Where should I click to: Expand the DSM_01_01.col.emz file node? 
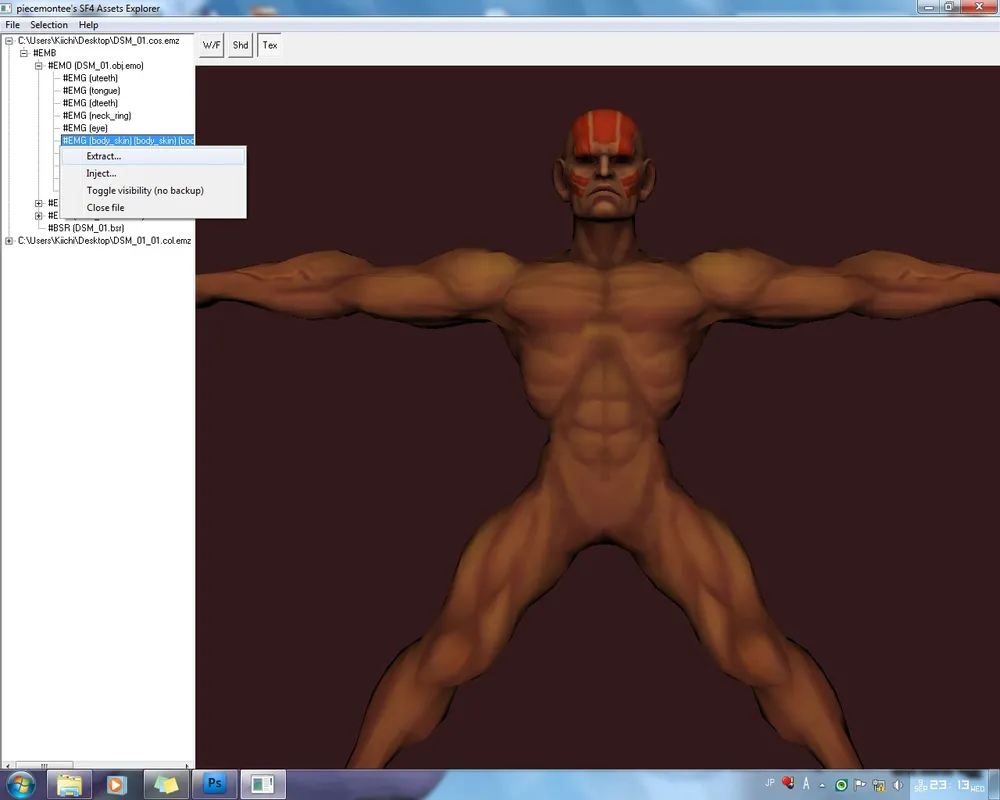click(9, 241)
